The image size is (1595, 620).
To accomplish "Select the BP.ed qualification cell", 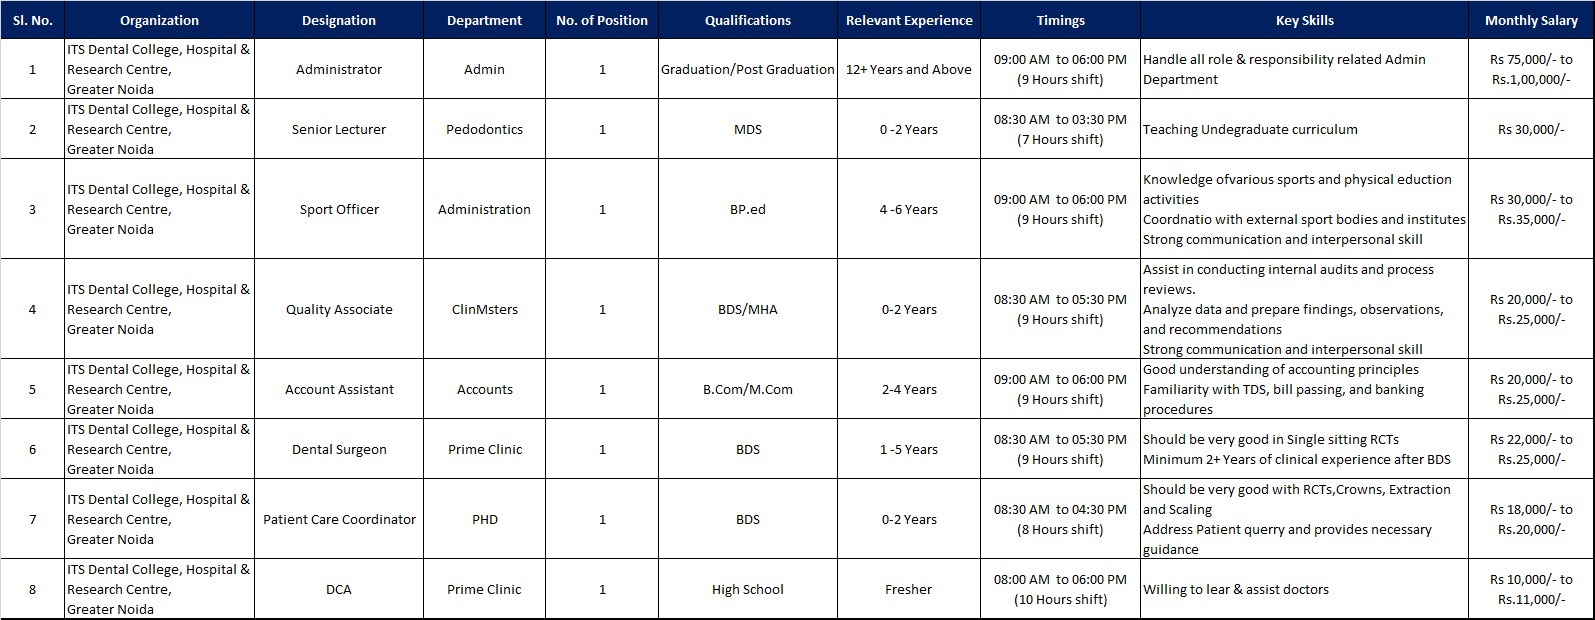I will pyautogui.click(x=748, y=209).
